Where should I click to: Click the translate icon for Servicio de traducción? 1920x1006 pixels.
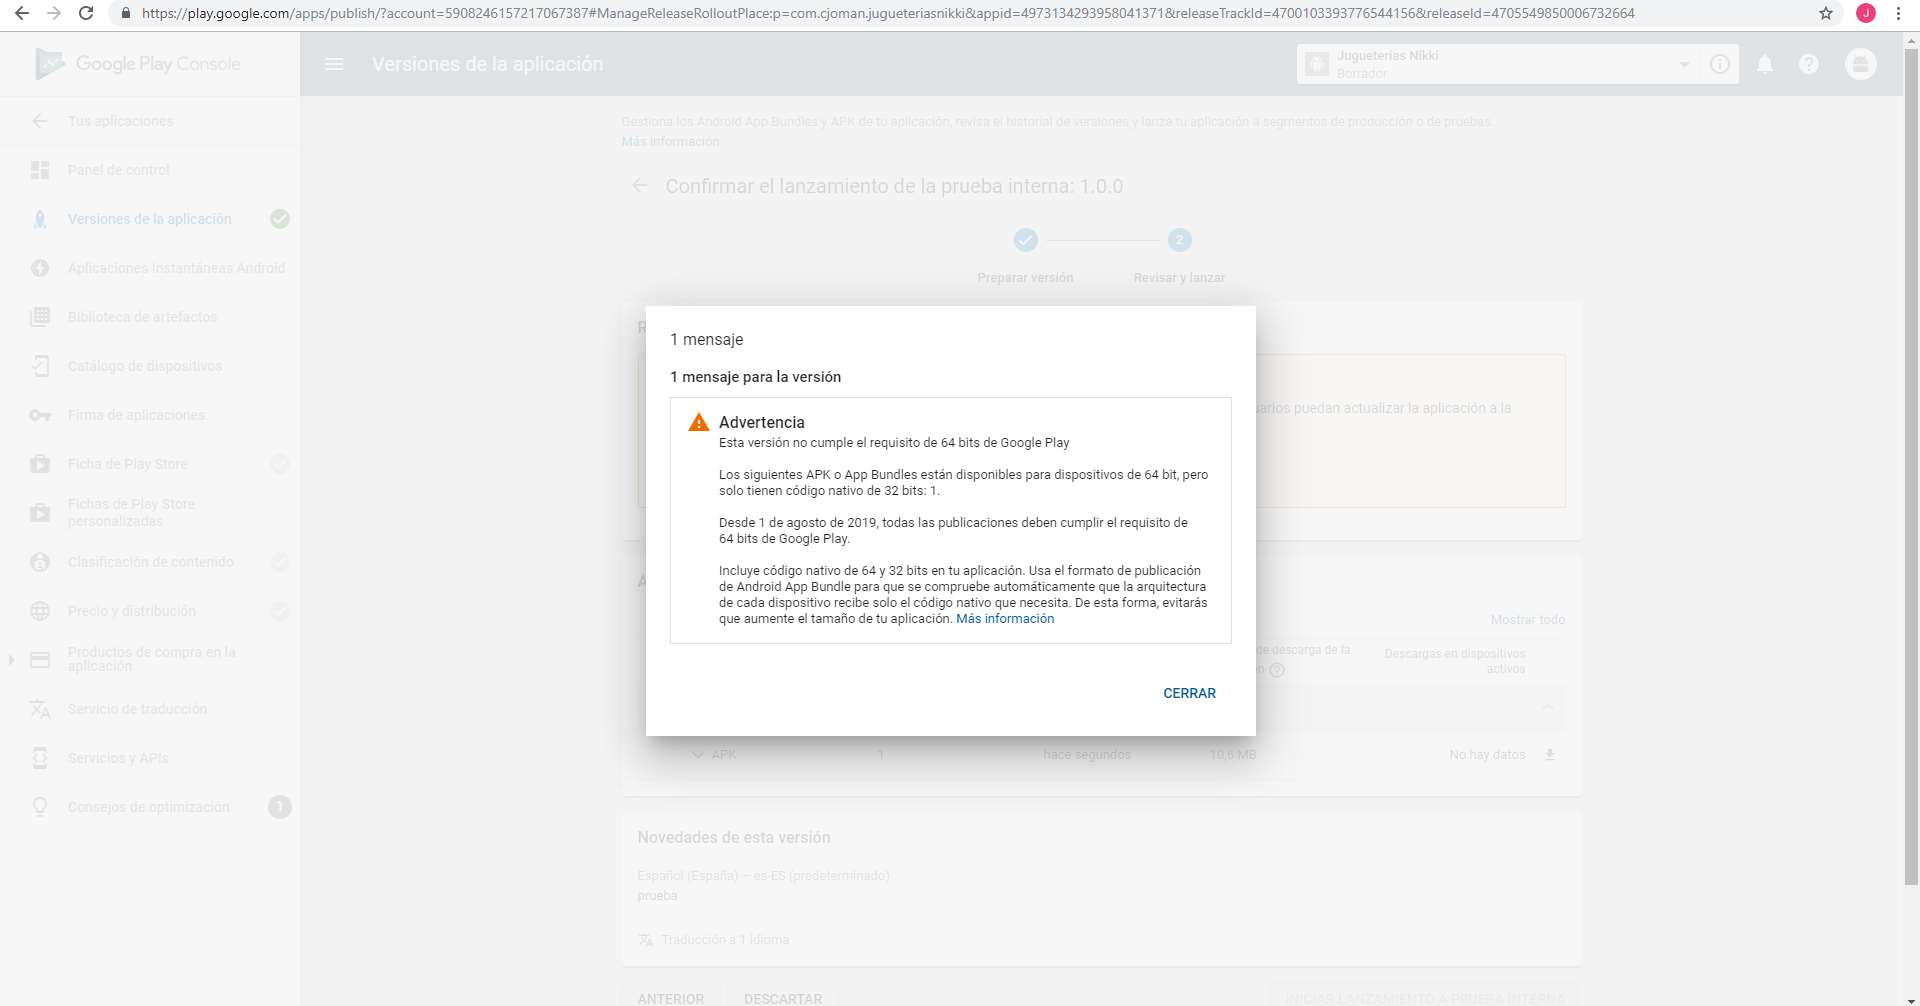40,709
